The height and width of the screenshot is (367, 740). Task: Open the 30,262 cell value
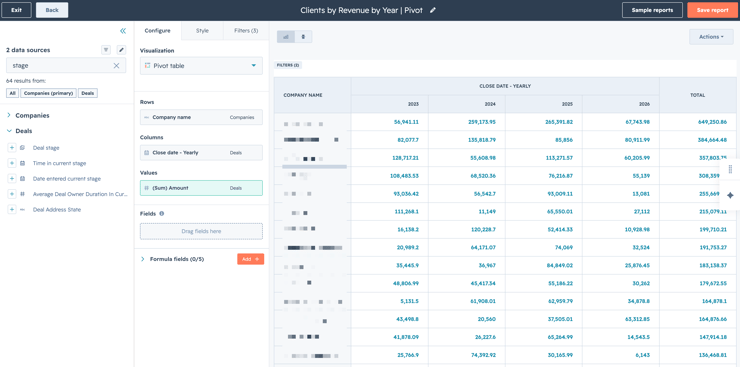pos(640,283)
